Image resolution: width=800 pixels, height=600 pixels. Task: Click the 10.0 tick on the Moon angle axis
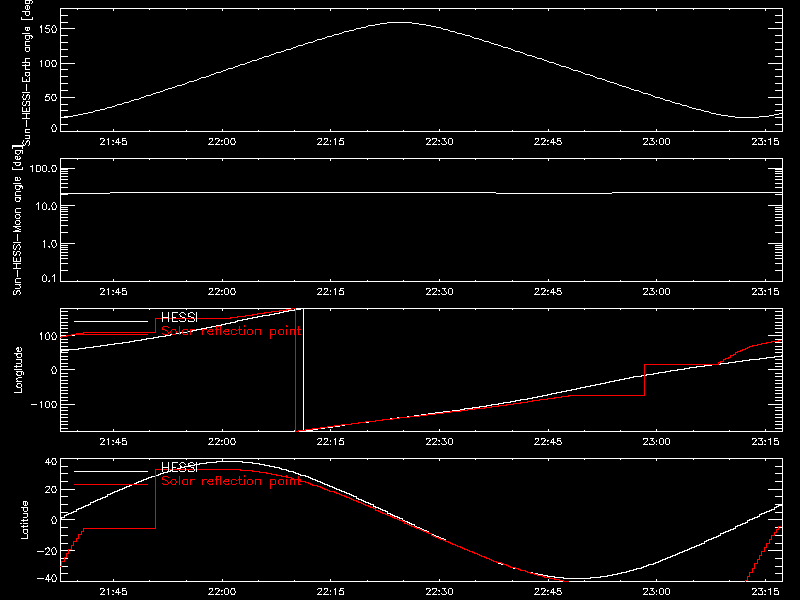tap(46, 206)
